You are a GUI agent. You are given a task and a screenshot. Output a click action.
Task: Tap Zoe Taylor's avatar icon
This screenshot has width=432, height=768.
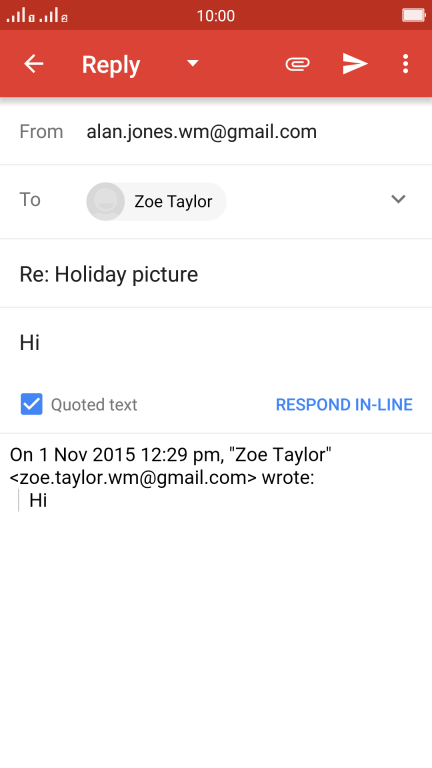tap(105, 201)
